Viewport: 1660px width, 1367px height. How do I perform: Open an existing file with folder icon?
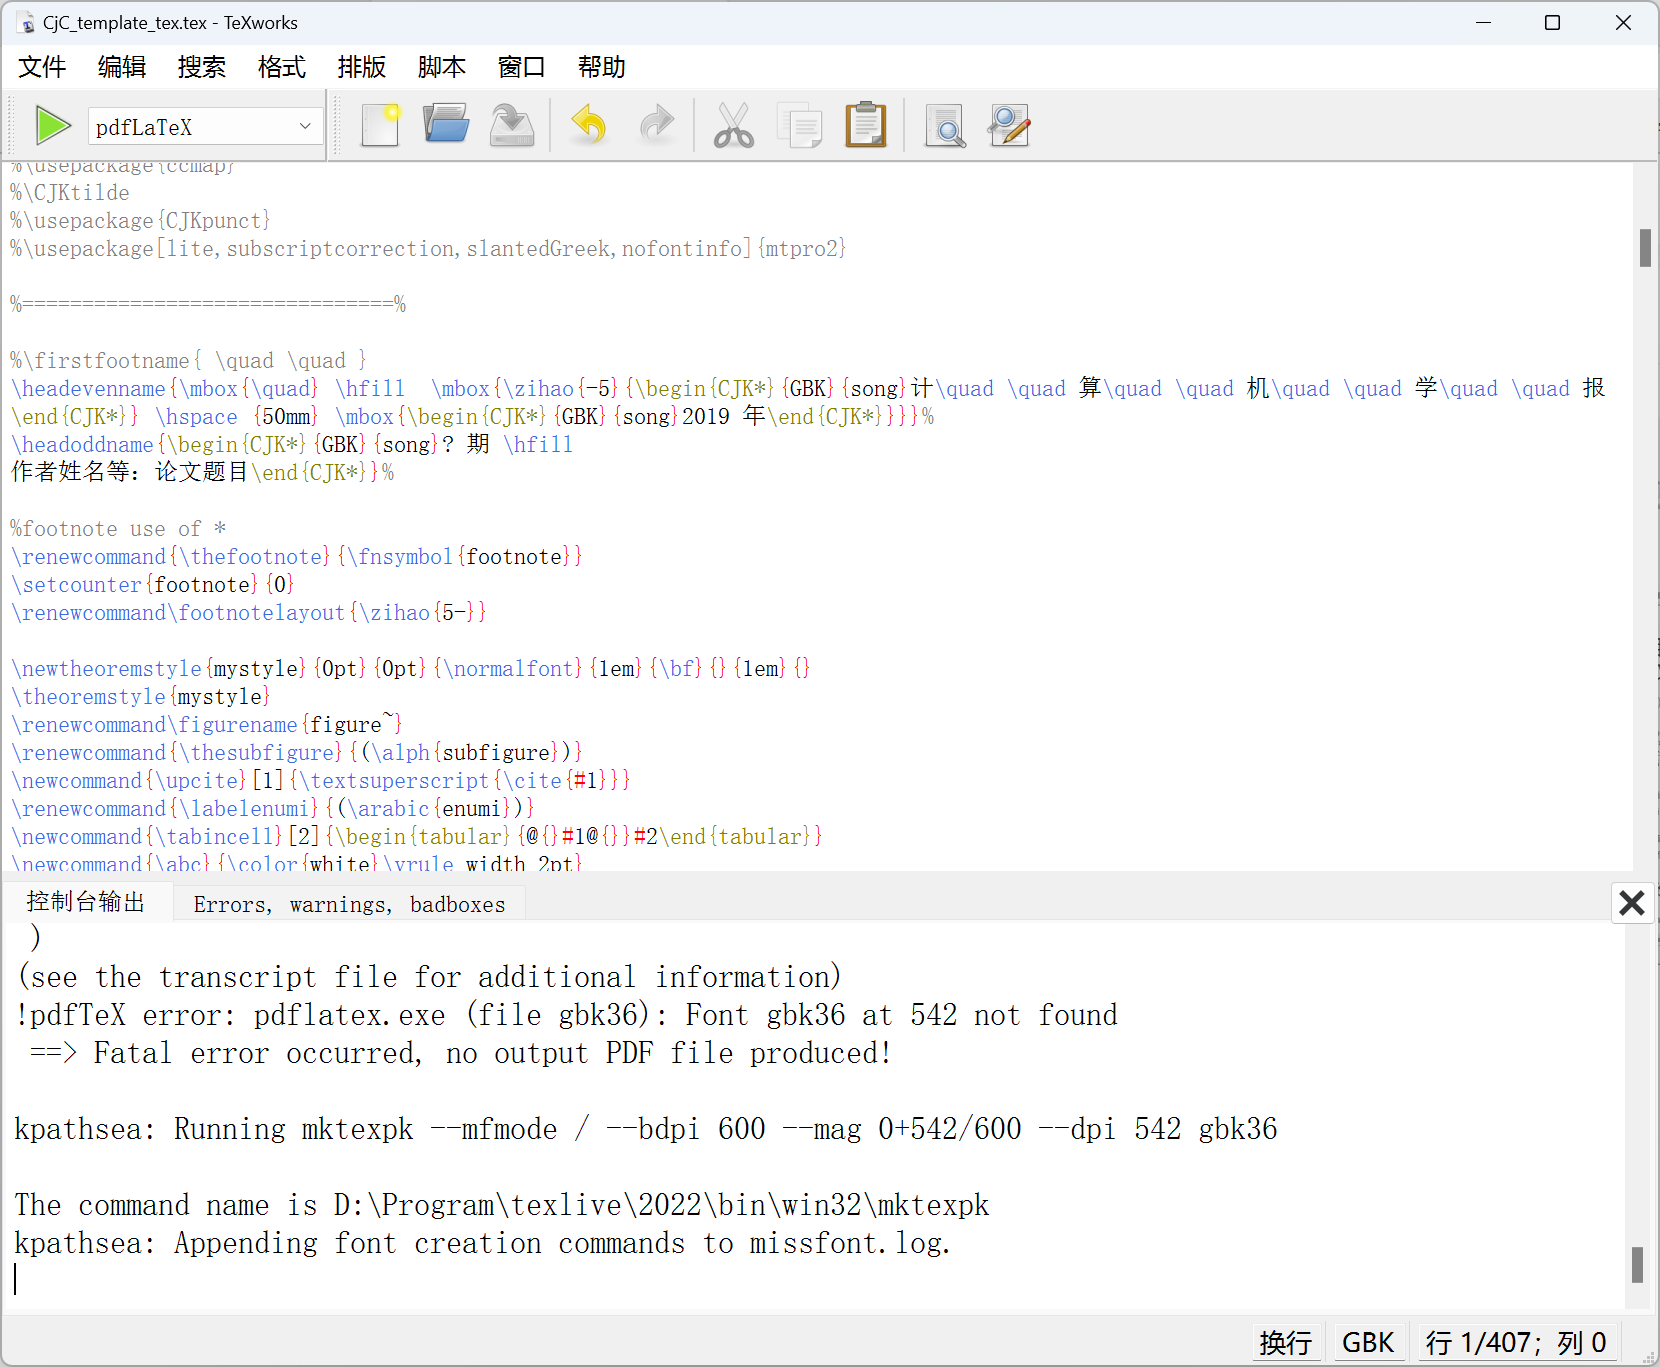click(446, 126)
